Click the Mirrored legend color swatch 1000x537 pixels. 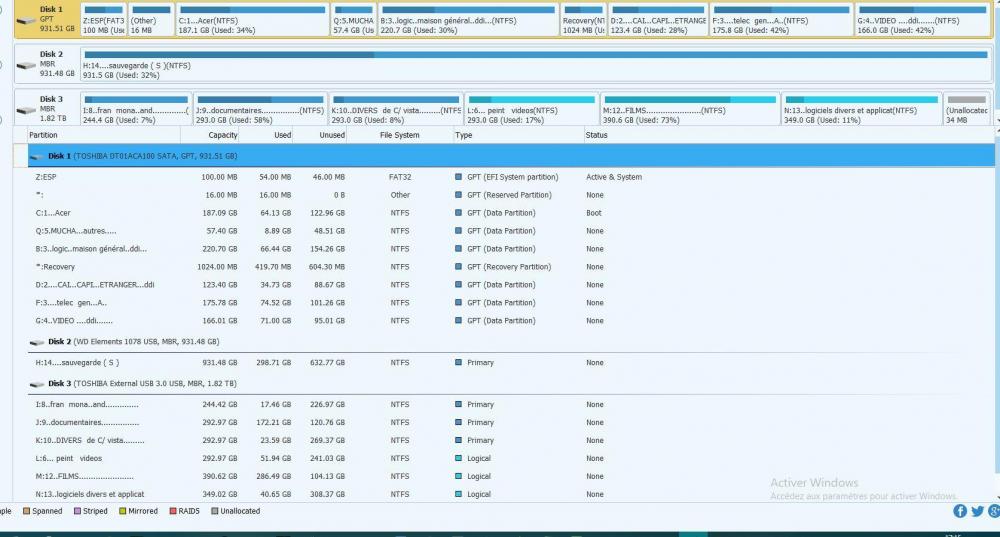coord(123,511)
